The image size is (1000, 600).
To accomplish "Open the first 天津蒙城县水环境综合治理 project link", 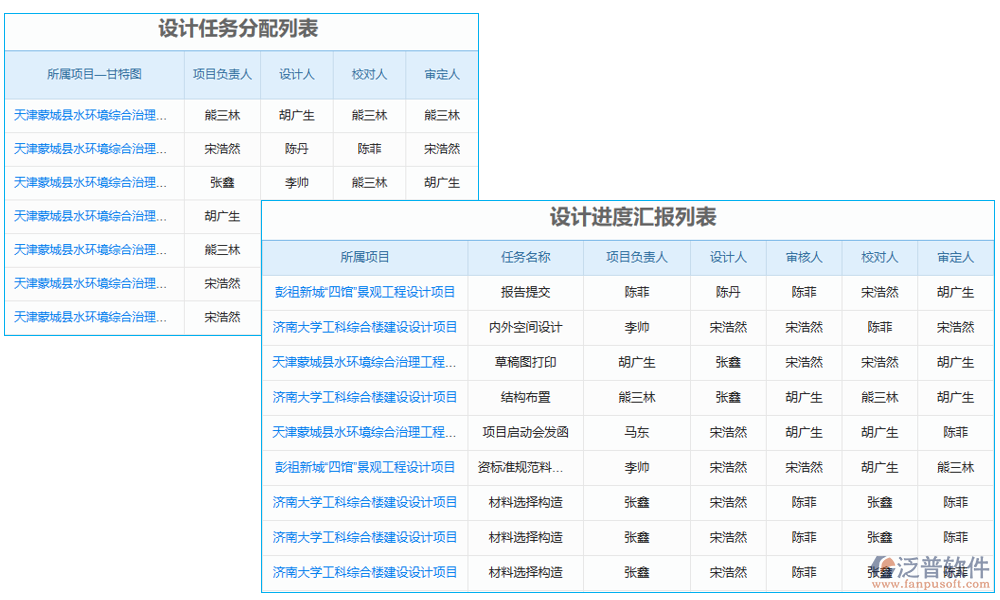I will coord(90,115).
